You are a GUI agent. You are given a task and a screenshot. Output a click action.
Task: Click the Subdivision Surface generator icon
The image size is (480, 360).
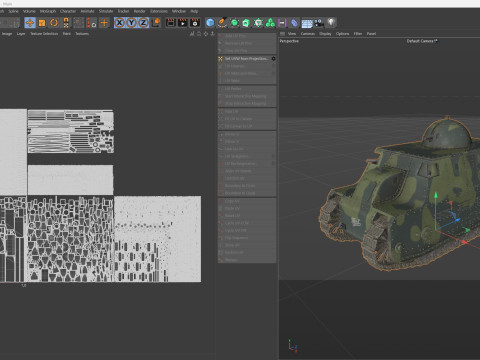(x=234, y=23)
